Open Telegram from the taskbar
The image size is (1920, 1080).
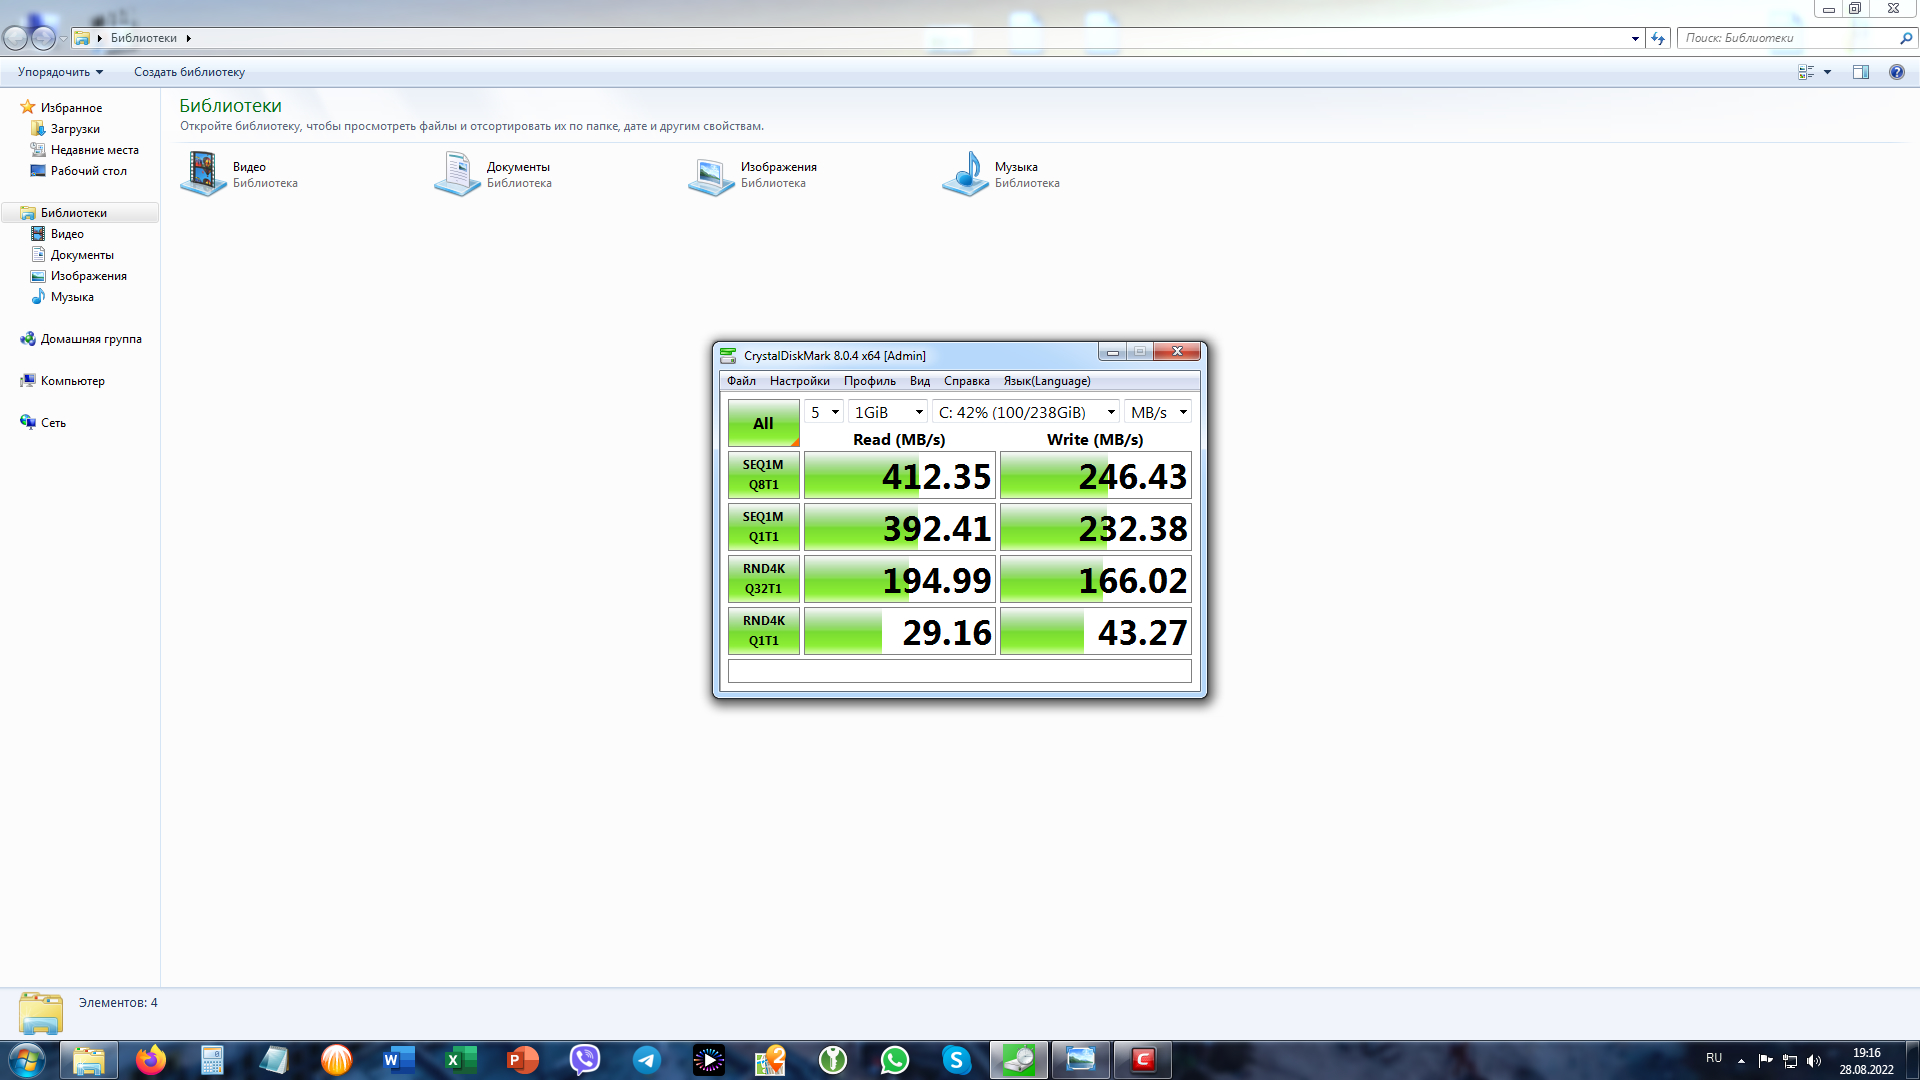647,1060
